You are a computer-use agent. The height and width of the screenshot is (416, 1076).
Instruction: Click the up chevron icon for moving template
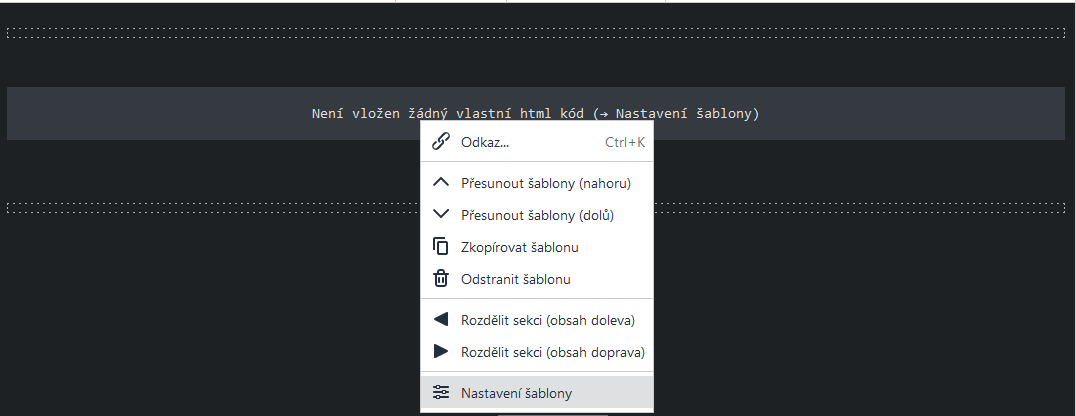point(440,183)
